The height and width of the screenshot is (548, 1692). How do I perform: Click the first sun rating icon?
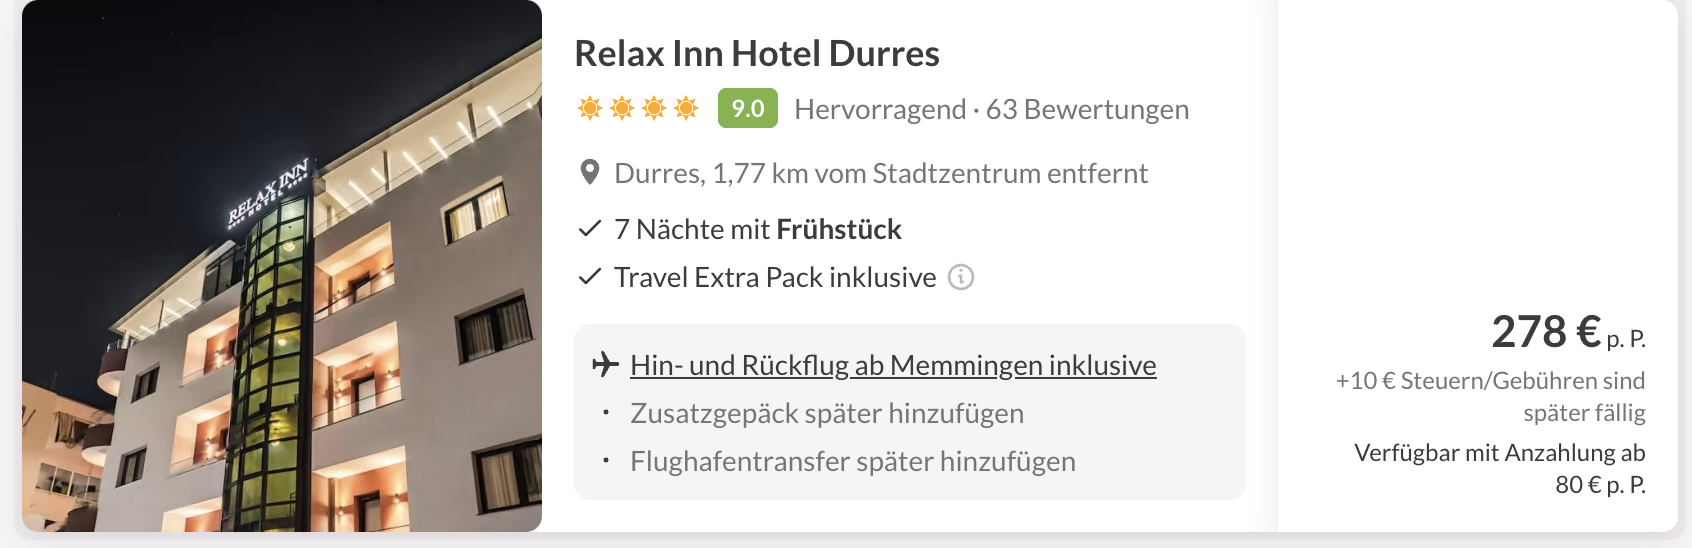click(x=590, y=108)
